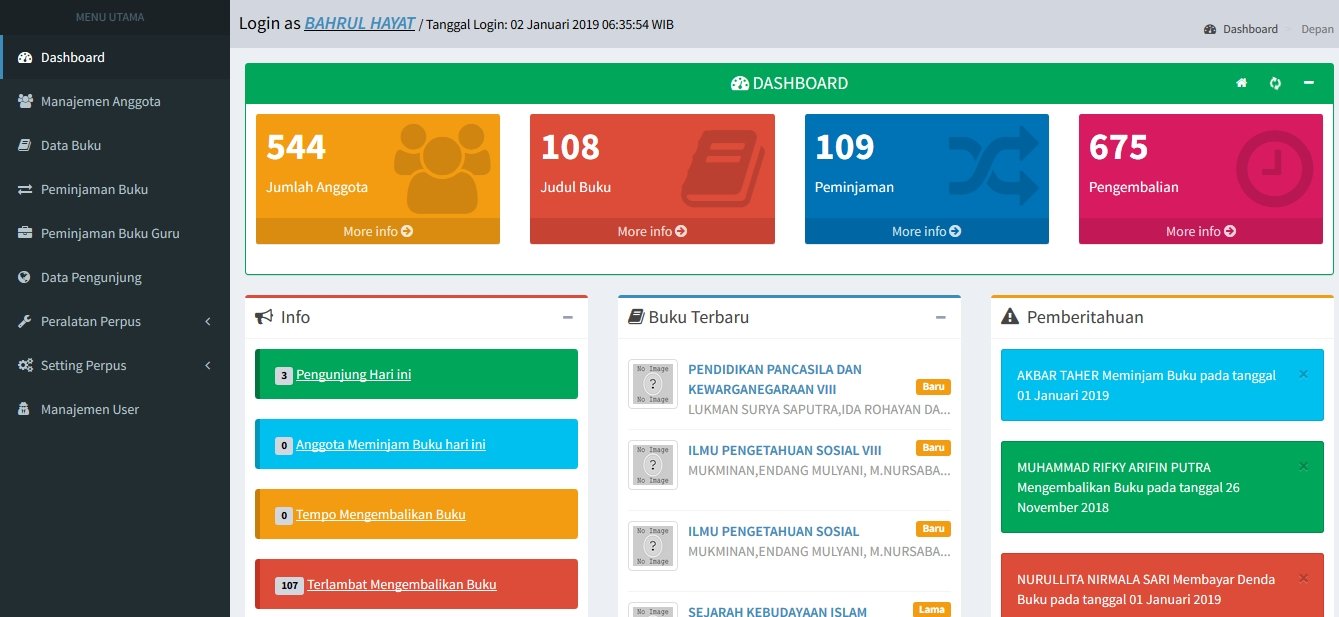Viewport: 1339px width, 617px height.
Task: Dismiss the AKBAR TAHER notification
Action: [1302, 374]
